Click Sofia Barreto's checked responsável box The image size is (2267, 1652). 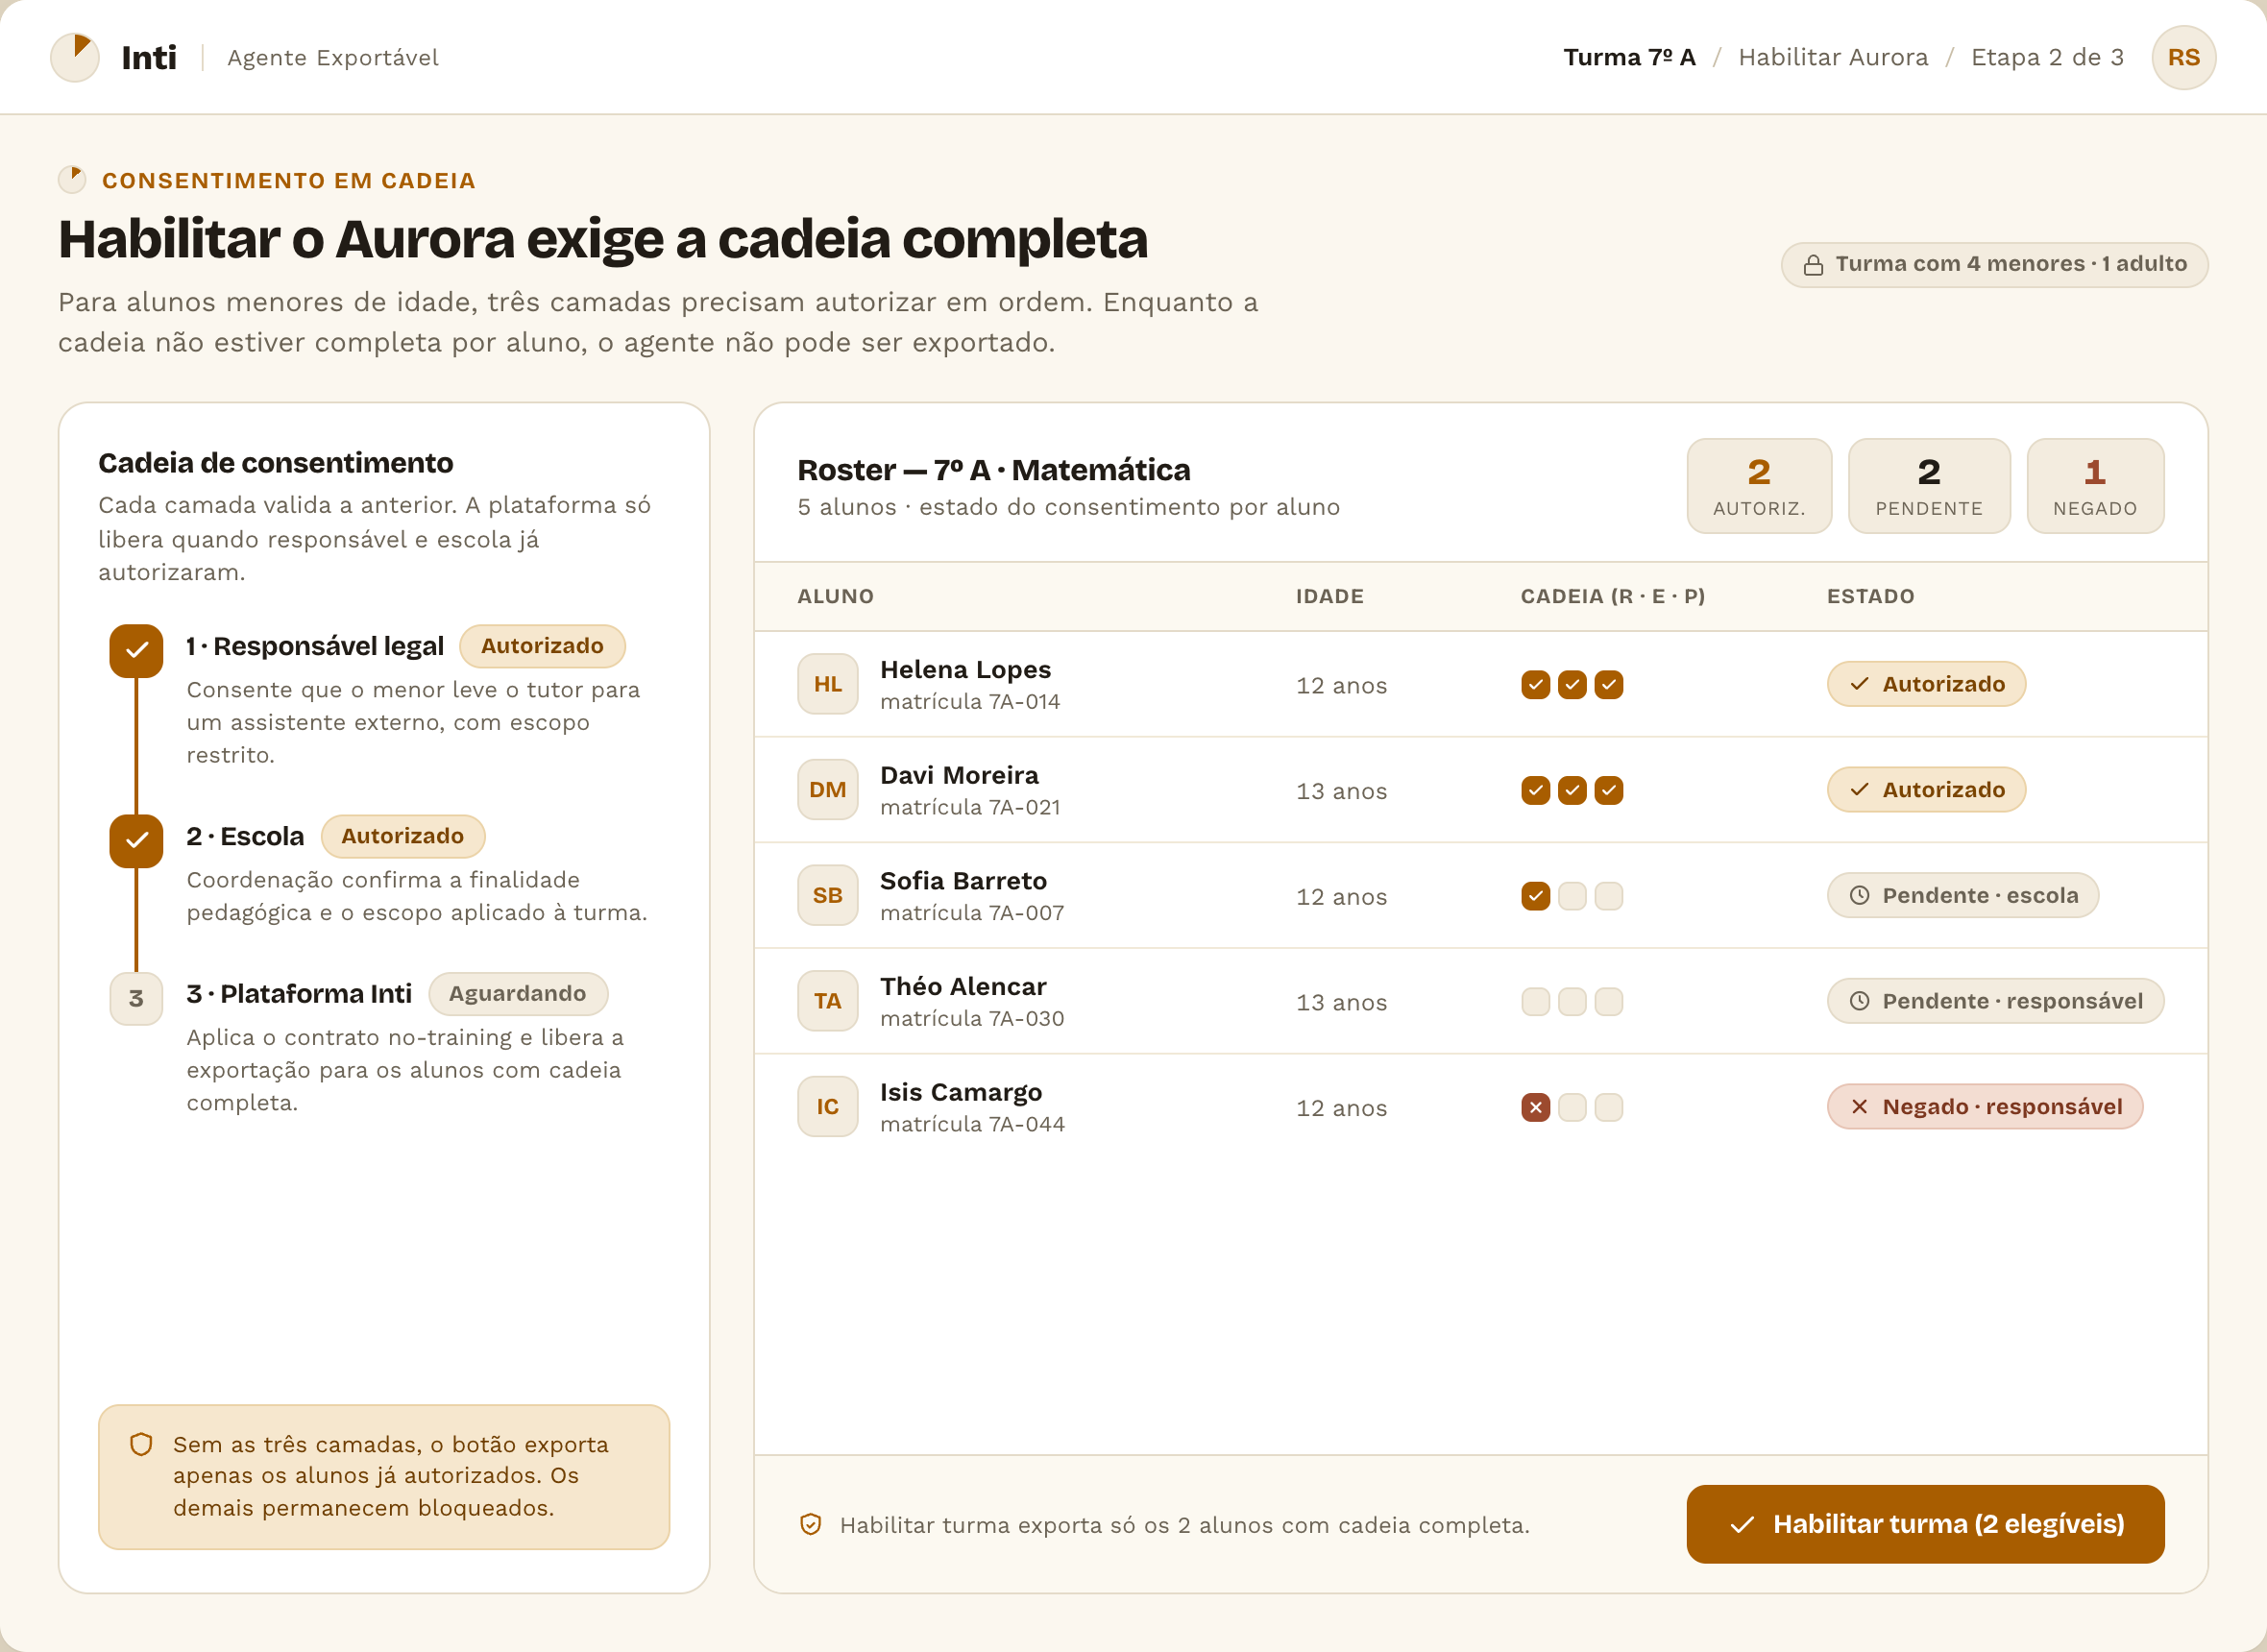[x=1535, y=896]
